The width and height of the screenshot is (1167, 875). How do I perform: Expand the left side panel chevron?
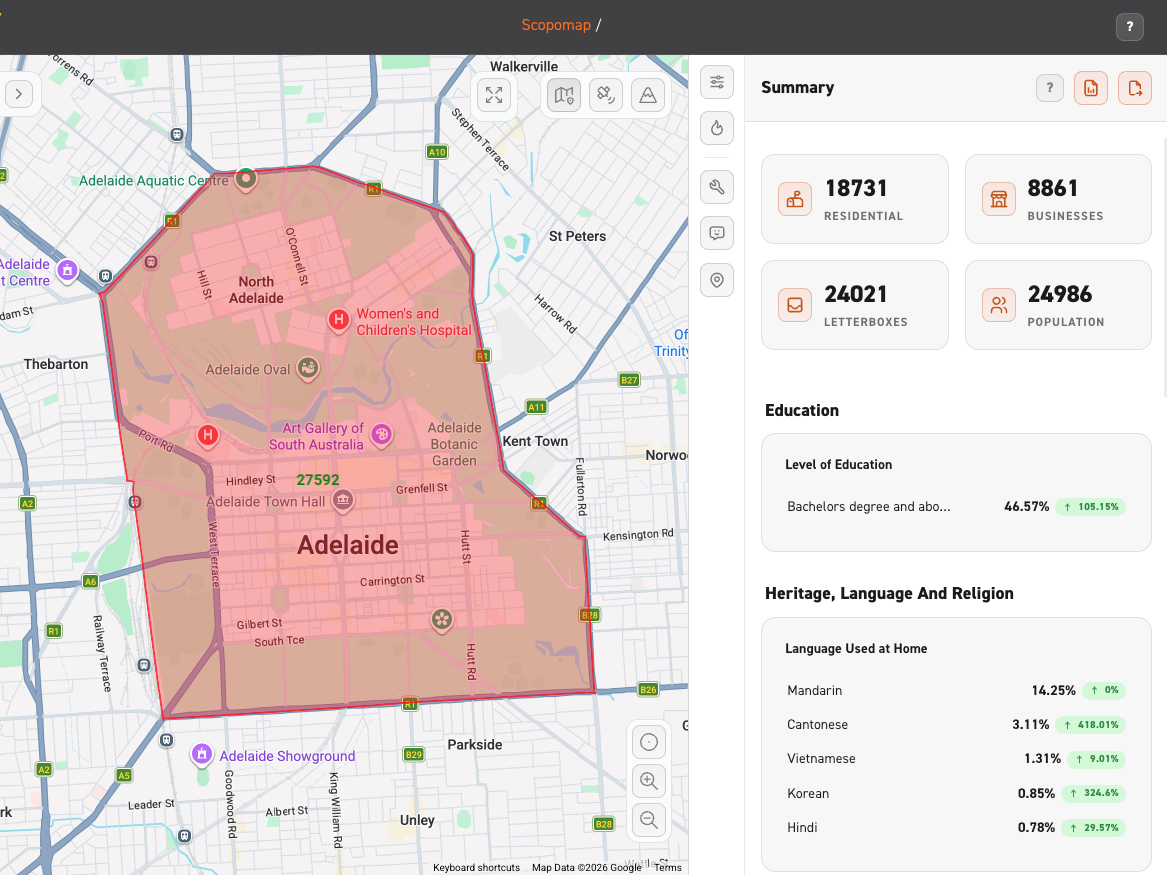pyautogui.click(x=19, y=94)
